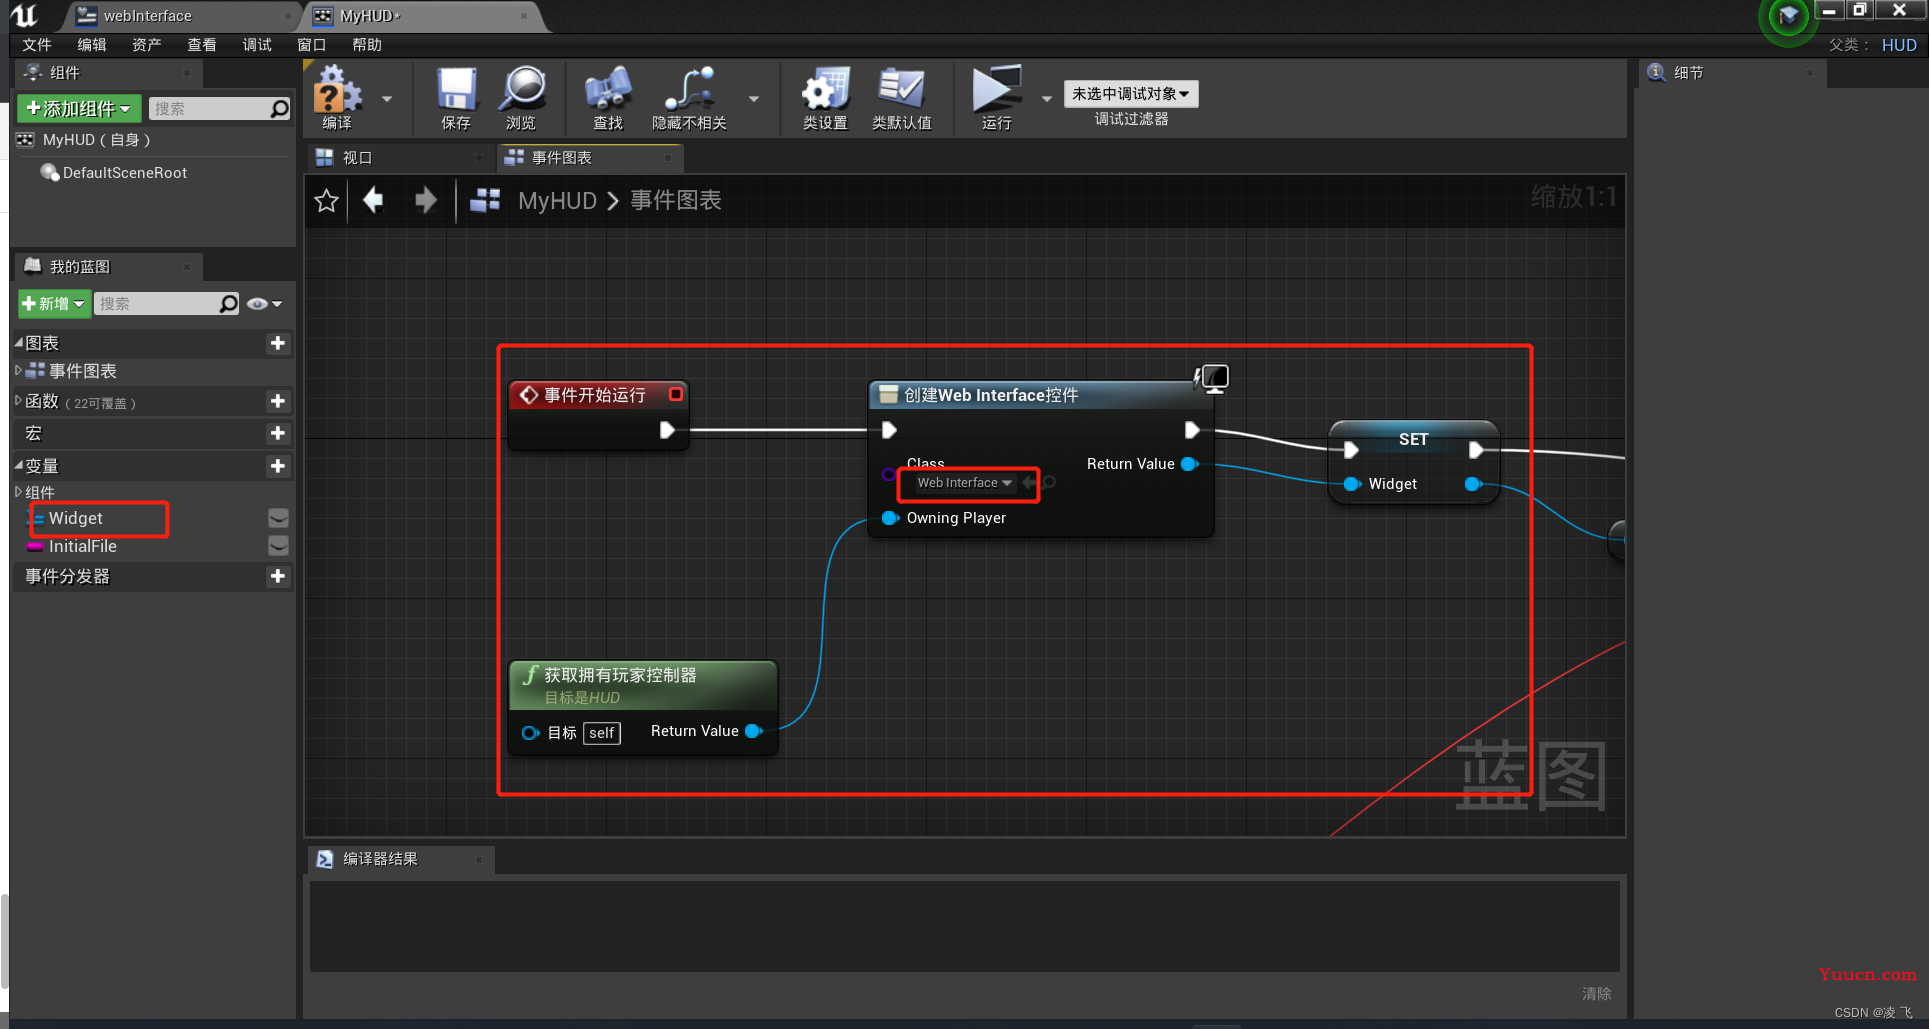Open the 新增 add new dropdown
The image size is (1929, 1029).
click(54, 304)
